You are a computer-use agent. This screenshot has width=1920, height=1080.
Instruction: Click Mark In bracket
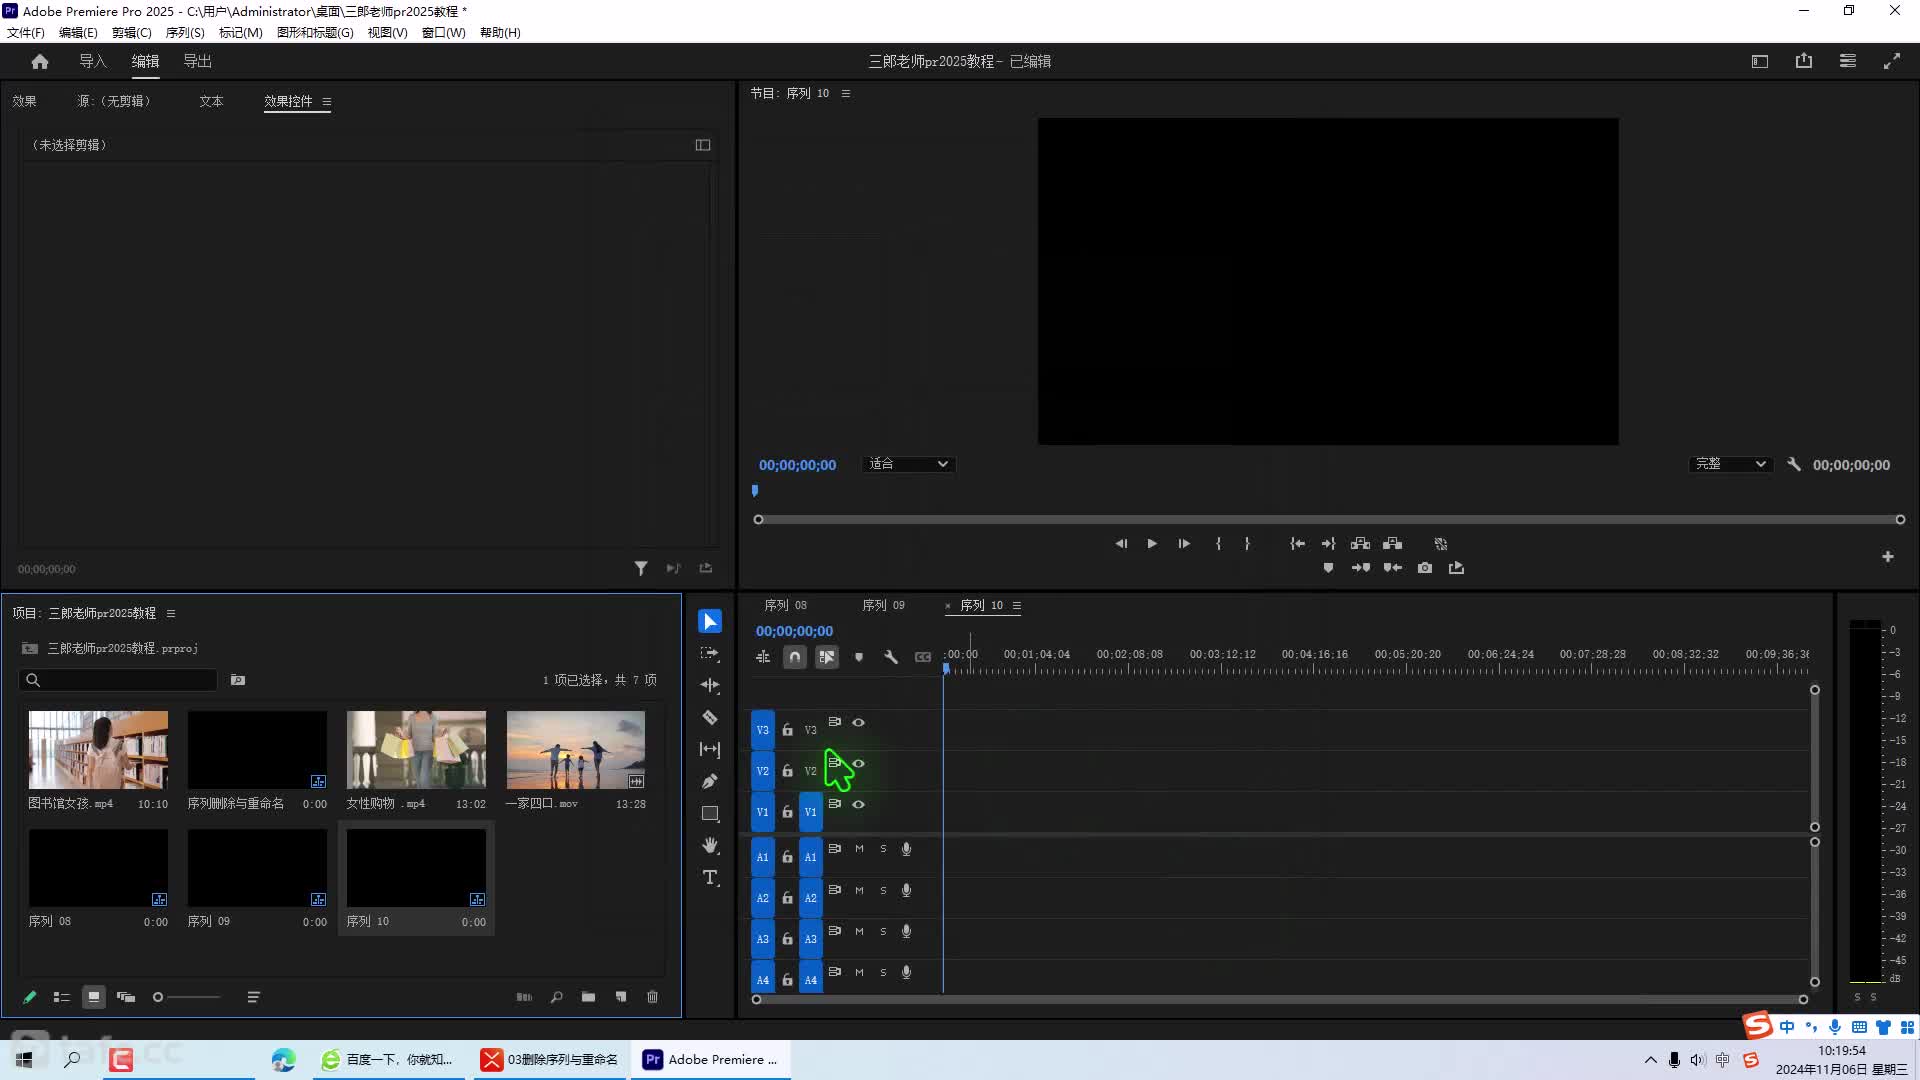point(1218,544)
